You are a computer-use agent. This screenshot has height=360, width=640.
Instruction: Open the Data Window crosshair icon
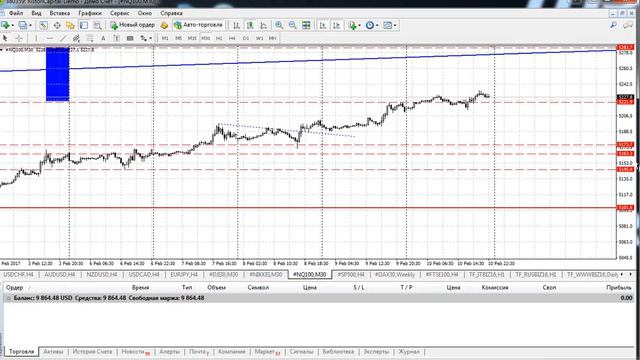pos(57,25)
